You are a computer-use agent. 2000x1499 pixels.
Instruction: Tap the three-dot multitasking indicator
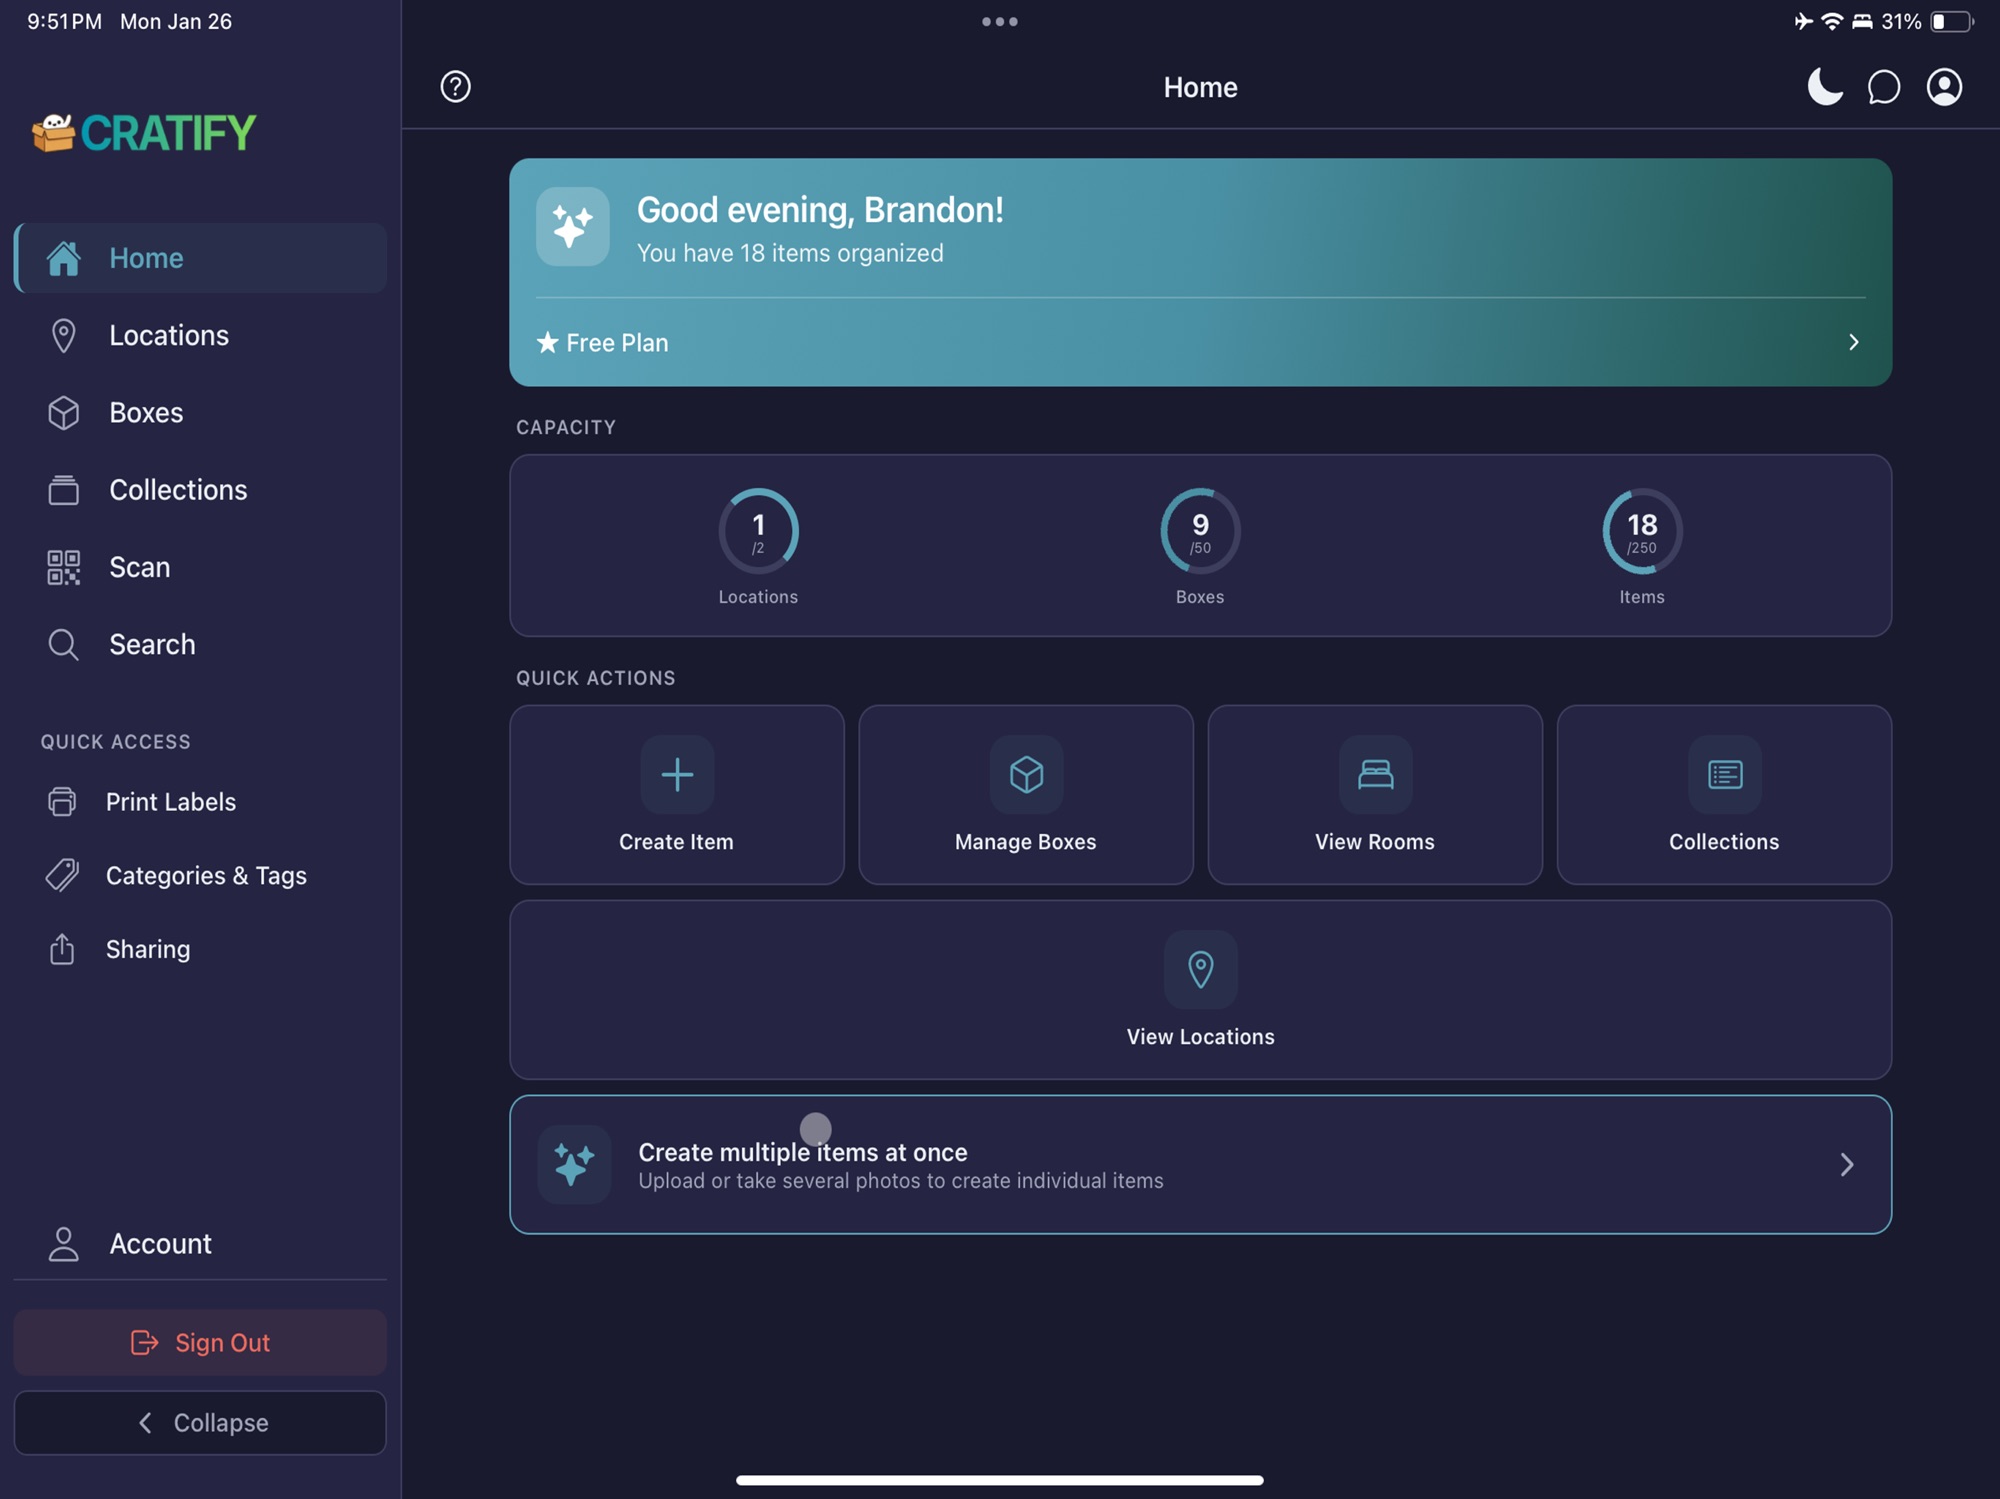1000,21
